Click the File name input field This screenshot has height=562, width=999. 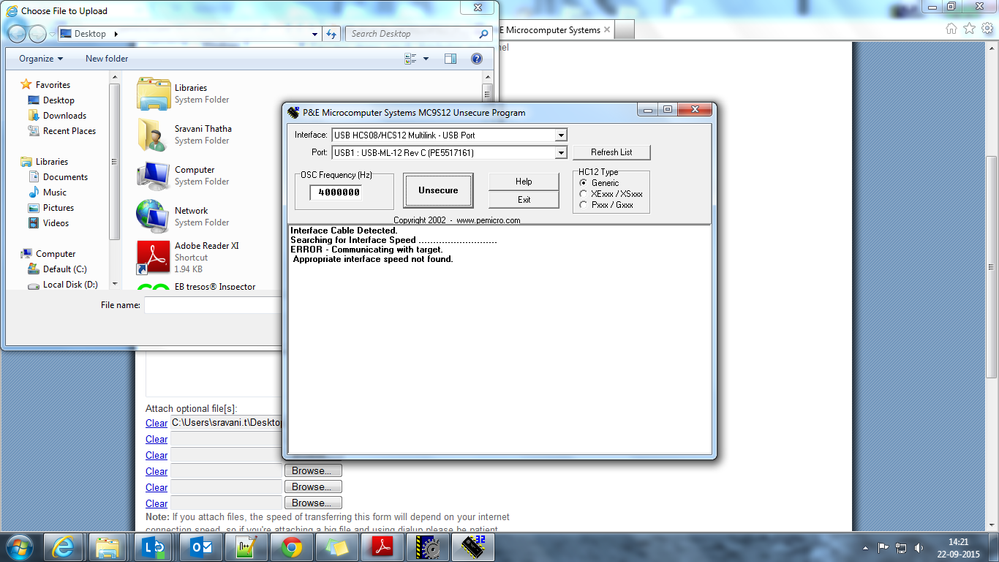[213, 305]
